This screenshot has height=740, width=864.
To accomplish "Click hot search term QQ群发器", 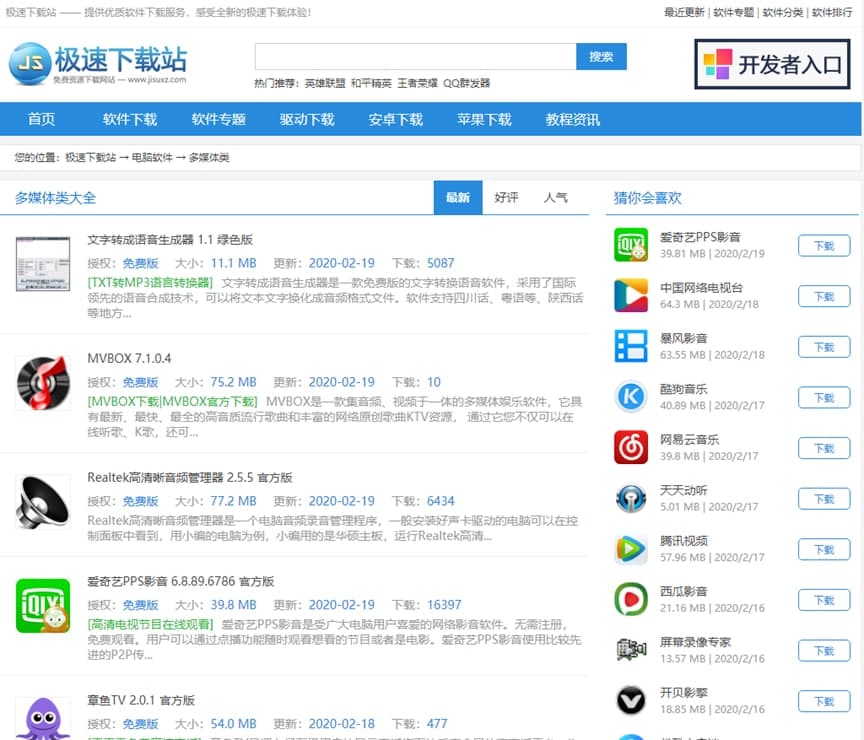I will [x=467, y=83].
